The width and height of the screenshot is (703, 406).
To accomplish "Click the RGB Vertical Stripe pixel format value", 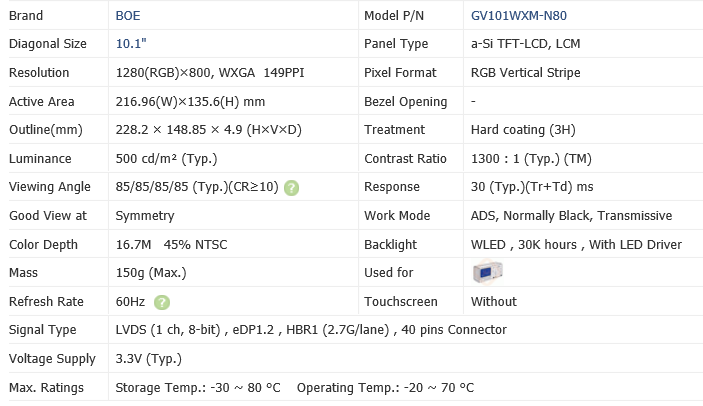I will (x=525, y=73).
